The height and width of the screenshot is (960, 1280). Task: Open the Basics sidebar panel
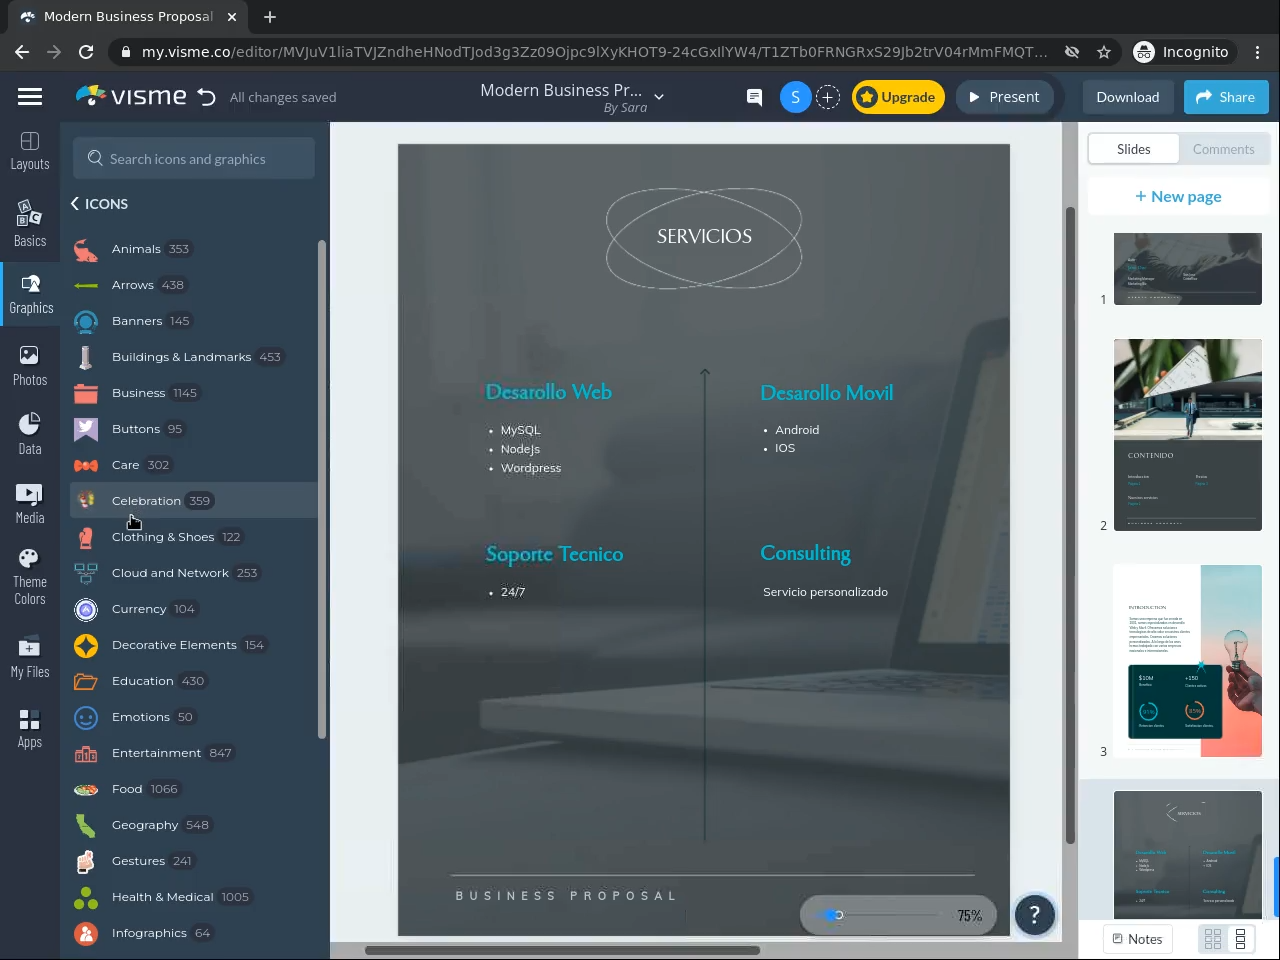point(30,223)
